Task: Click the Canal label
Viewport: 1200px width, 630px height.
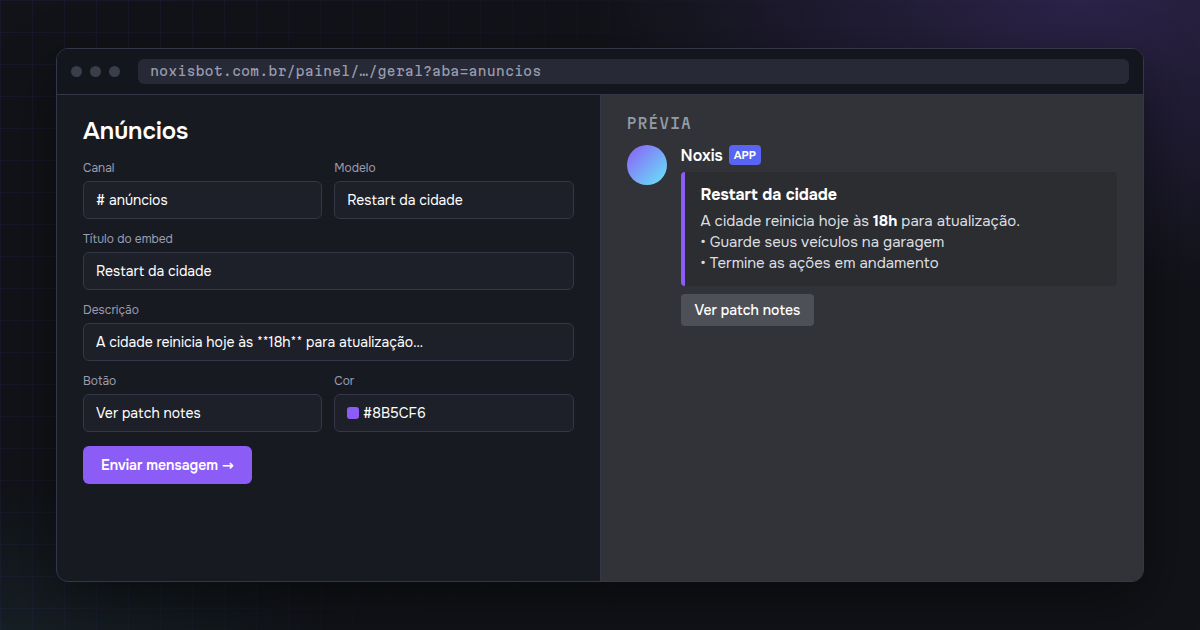Action: (98, 168)
